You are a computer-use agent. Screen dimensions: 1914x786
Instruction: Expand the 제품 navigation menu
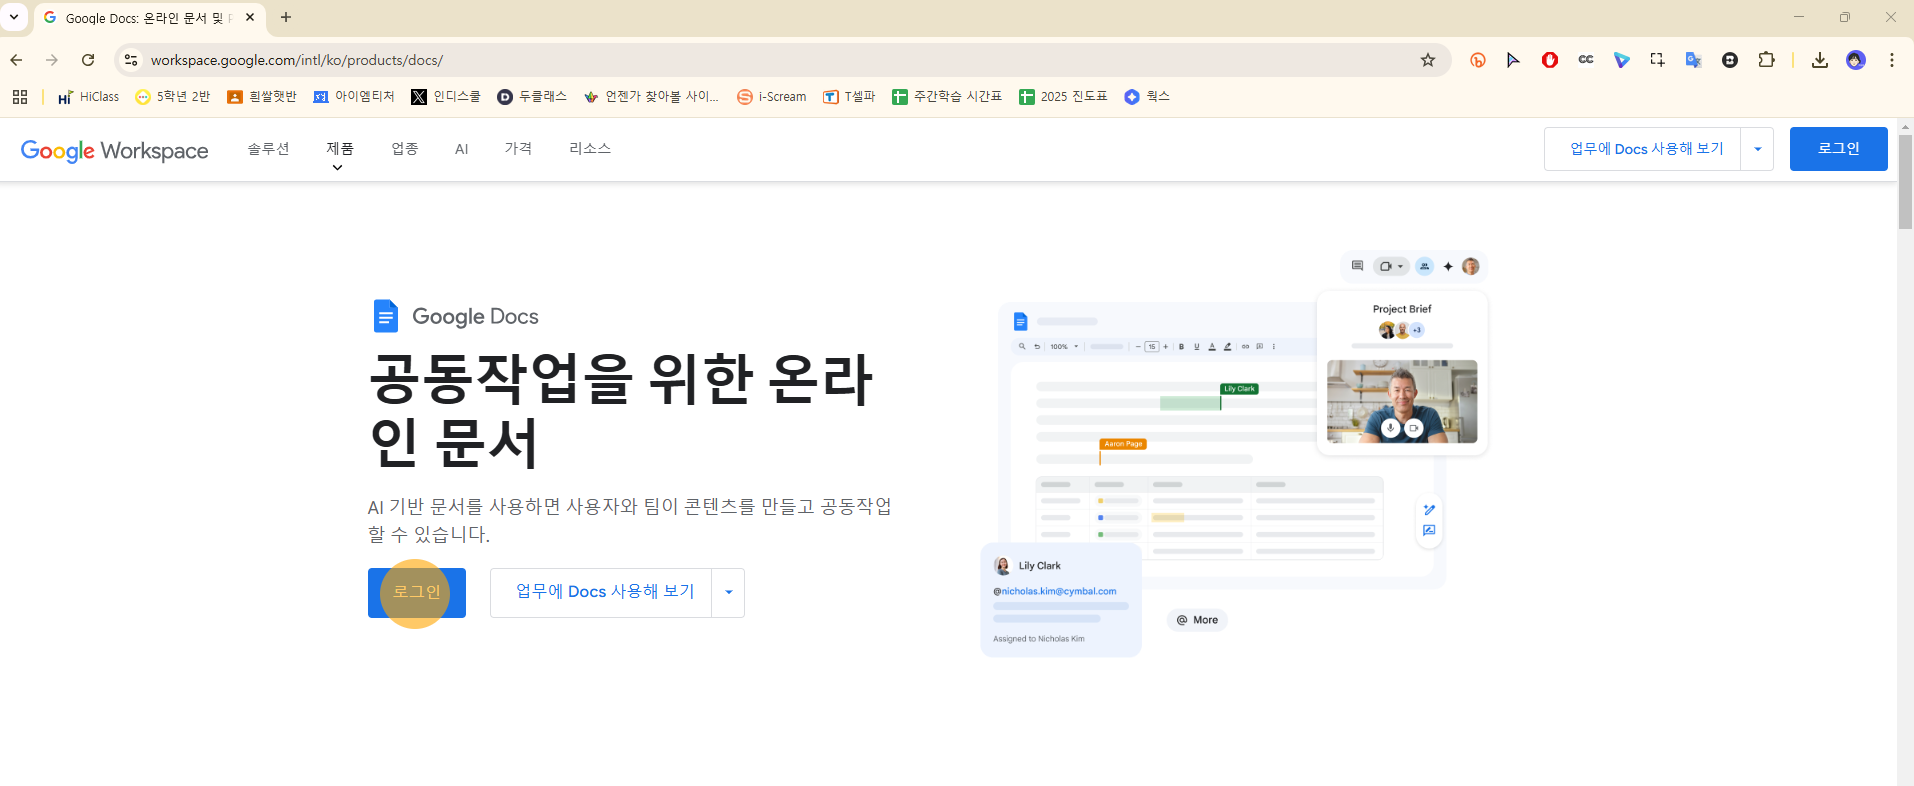(x=340, y=149)
